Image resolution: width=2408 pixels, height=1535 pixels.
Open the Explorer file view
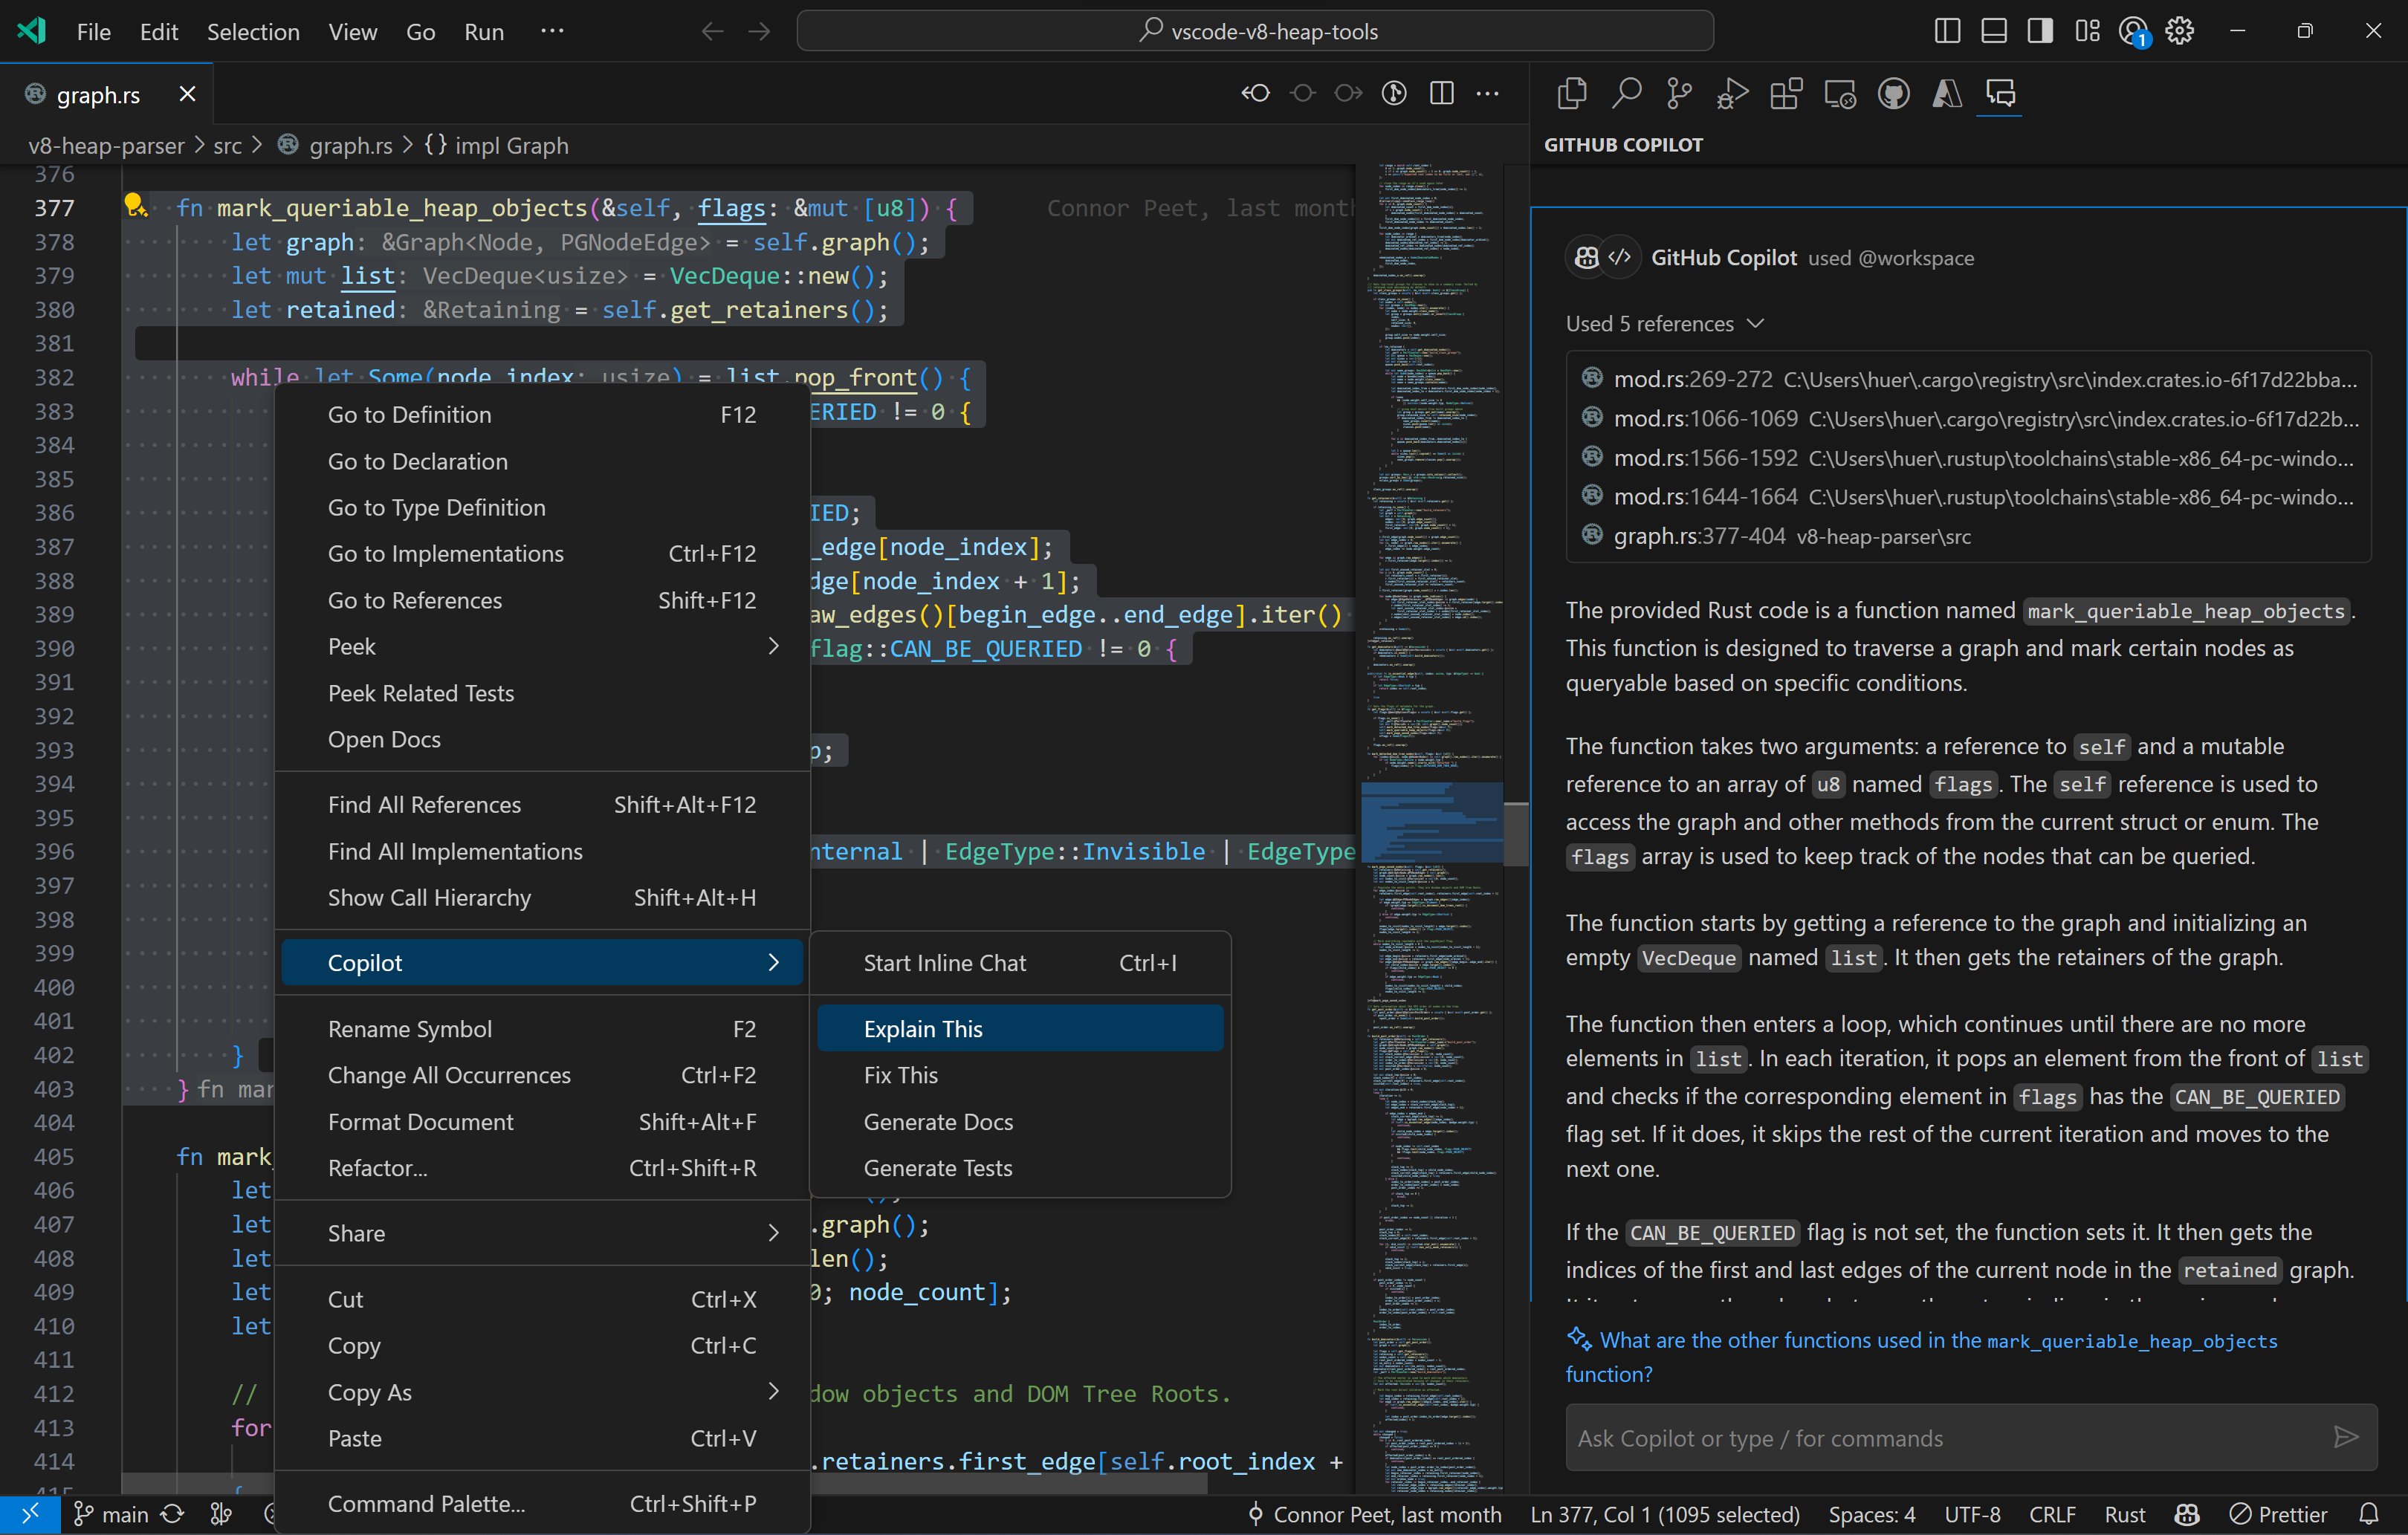coord(1570,93)
